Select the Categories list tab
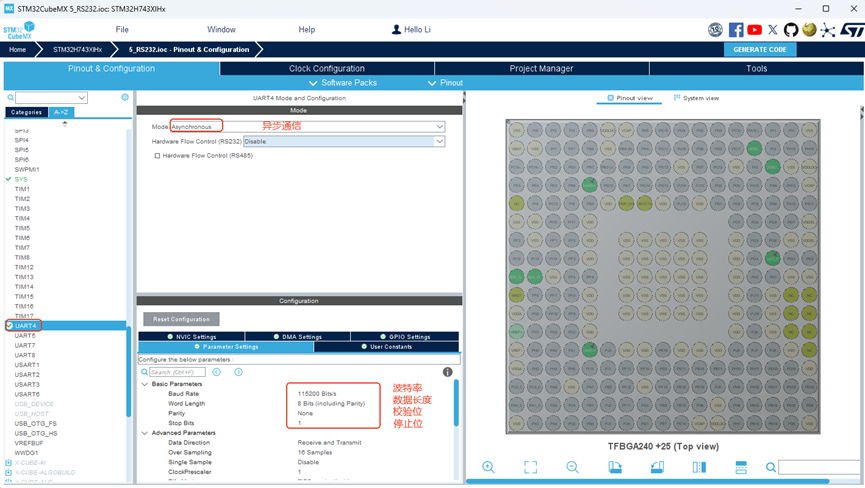Image resolution: width=865 pixels, height=488 pixels. (26, 112)
